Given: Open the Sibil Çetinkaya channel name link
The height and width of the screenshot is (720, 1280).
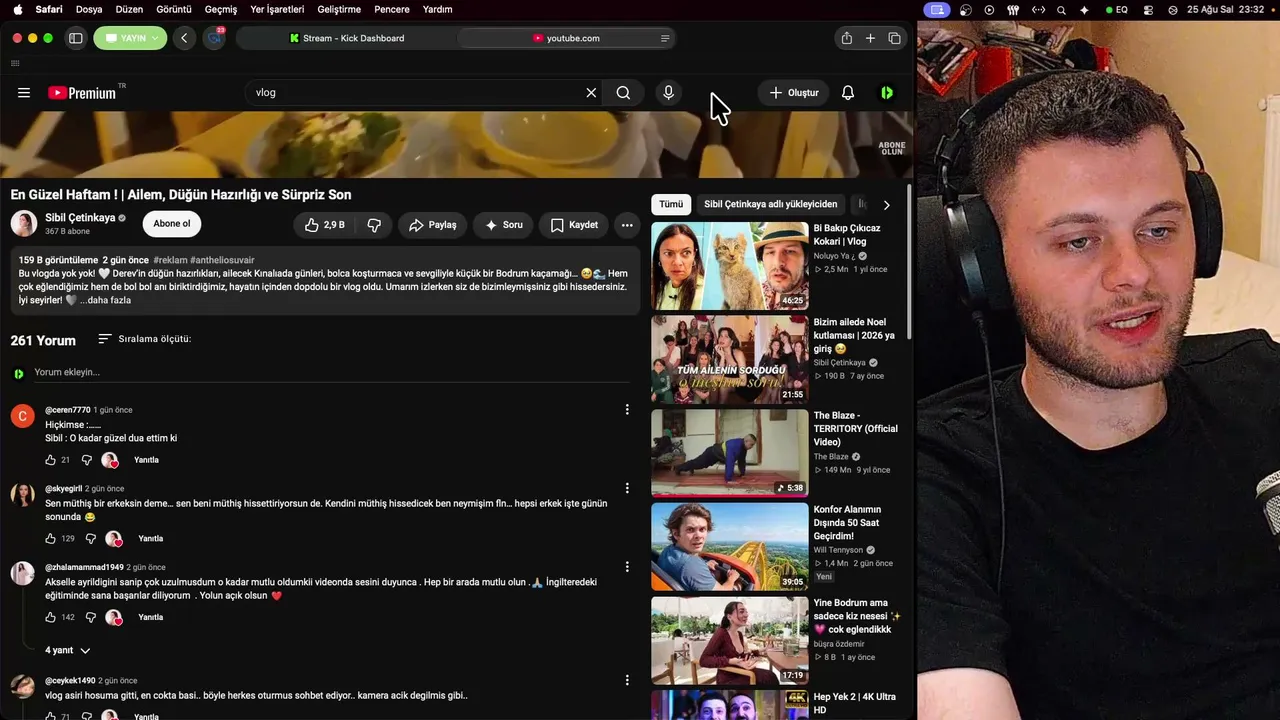Looking at the screenshot, I should coord(80,218).
